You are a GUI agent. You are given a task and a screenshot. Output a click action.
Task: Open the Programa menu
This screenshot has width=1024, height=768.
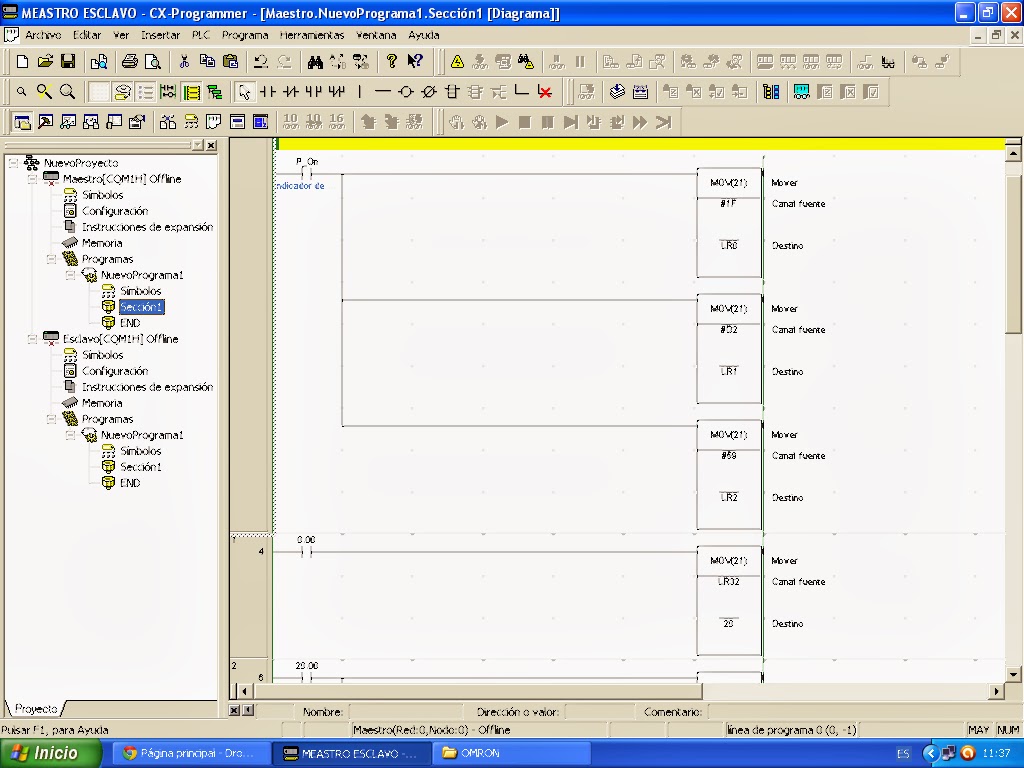coord(245,35)
